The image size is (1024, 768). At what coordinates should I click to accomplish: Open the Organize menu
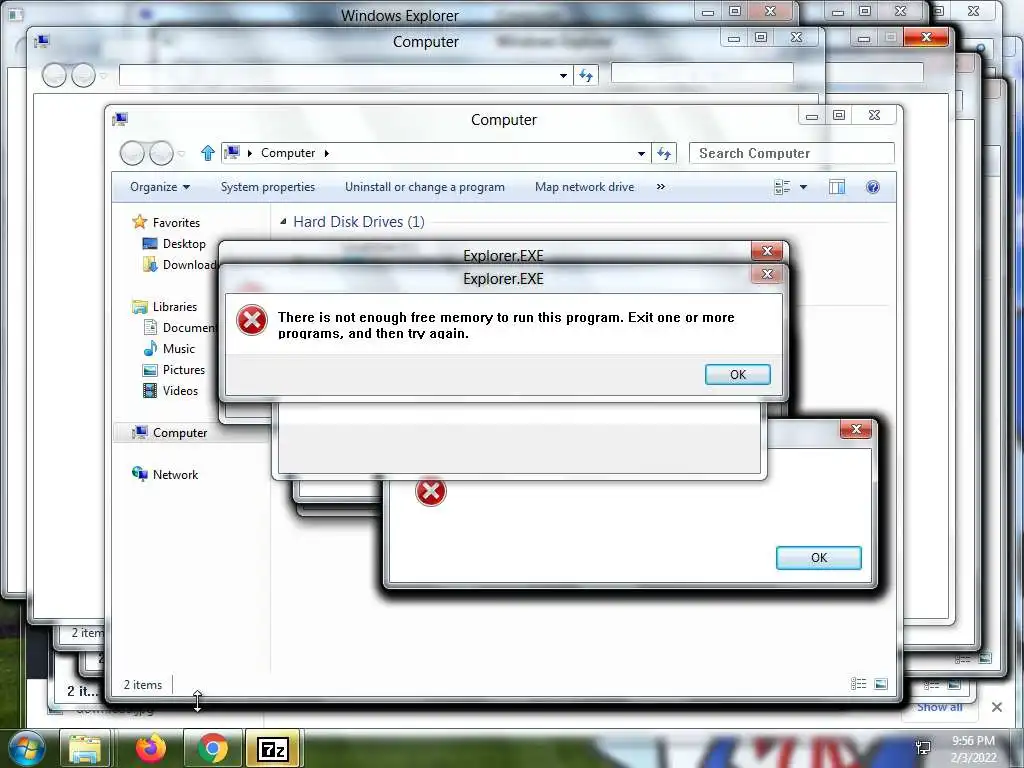(x=160, y=187)
